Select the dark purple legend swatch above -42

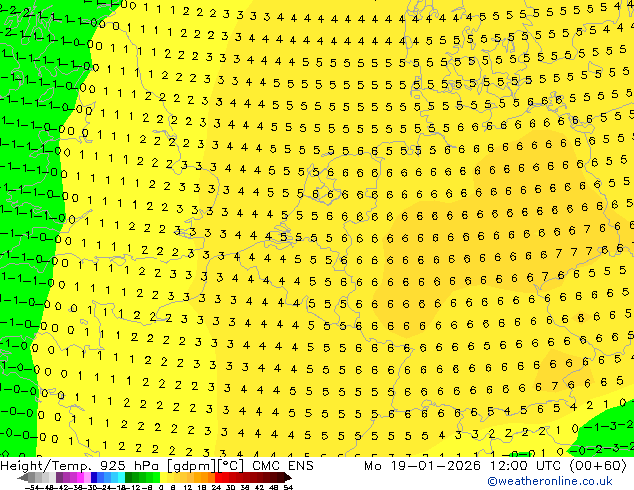pyautogui.click(x=59, y=477)
